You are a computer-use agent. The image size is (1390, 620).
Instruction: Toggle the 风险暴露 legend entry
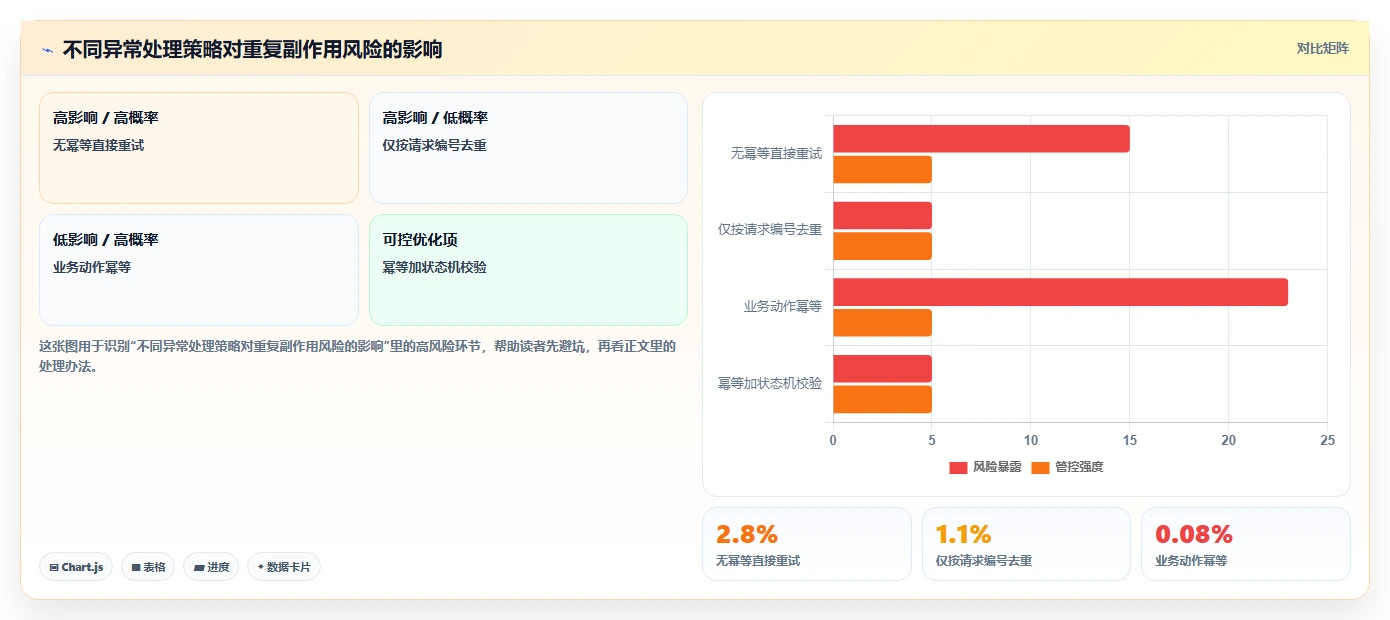(985, 467)
